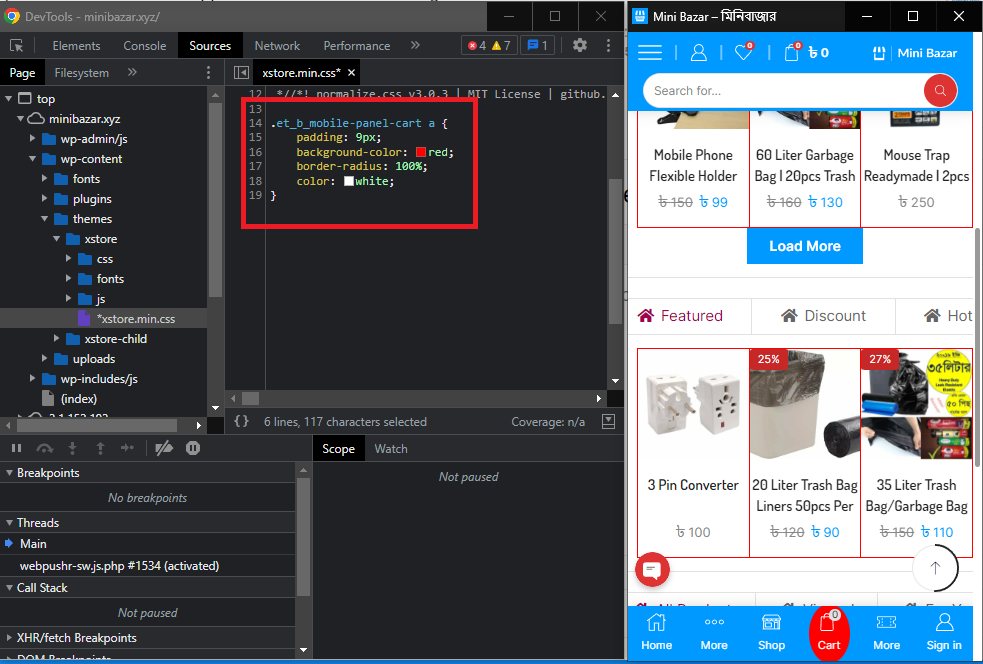Toggle the navigator sidebar icon beside file tab
The image size is (983, 664).
[241, 73]
